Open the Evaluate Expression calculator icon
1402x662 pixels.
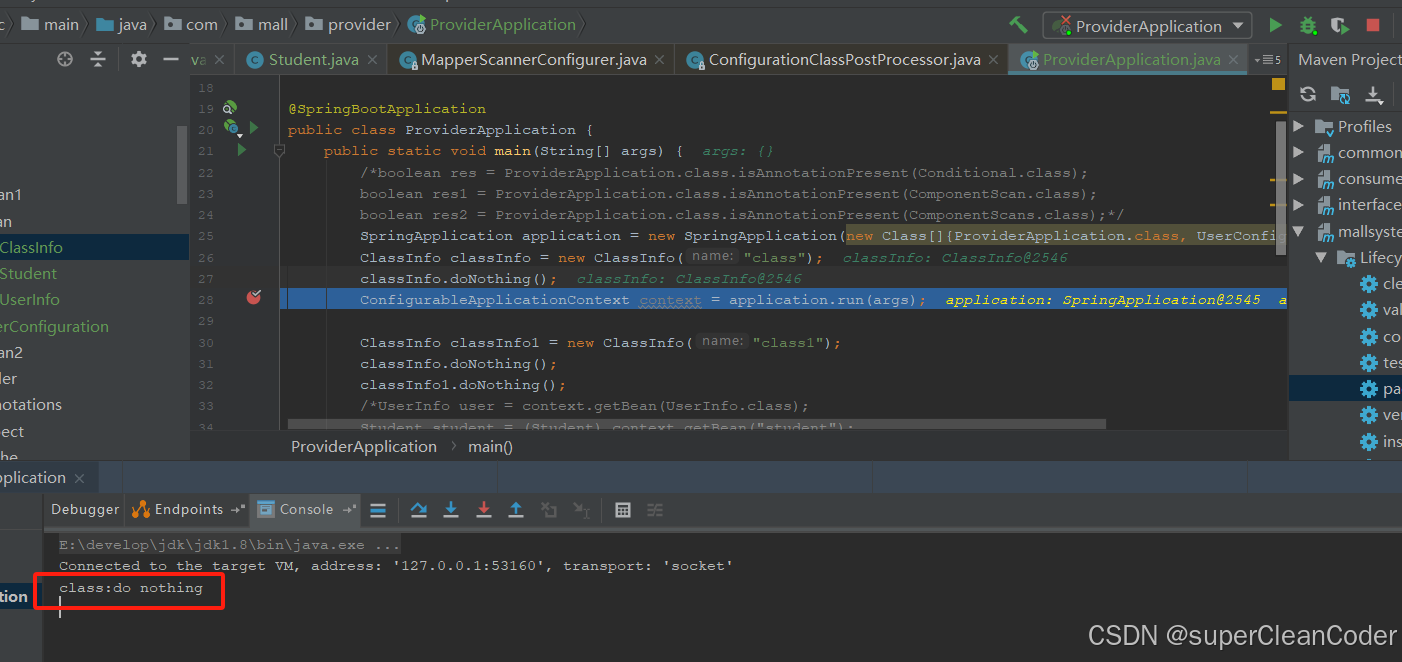point(623,510)
